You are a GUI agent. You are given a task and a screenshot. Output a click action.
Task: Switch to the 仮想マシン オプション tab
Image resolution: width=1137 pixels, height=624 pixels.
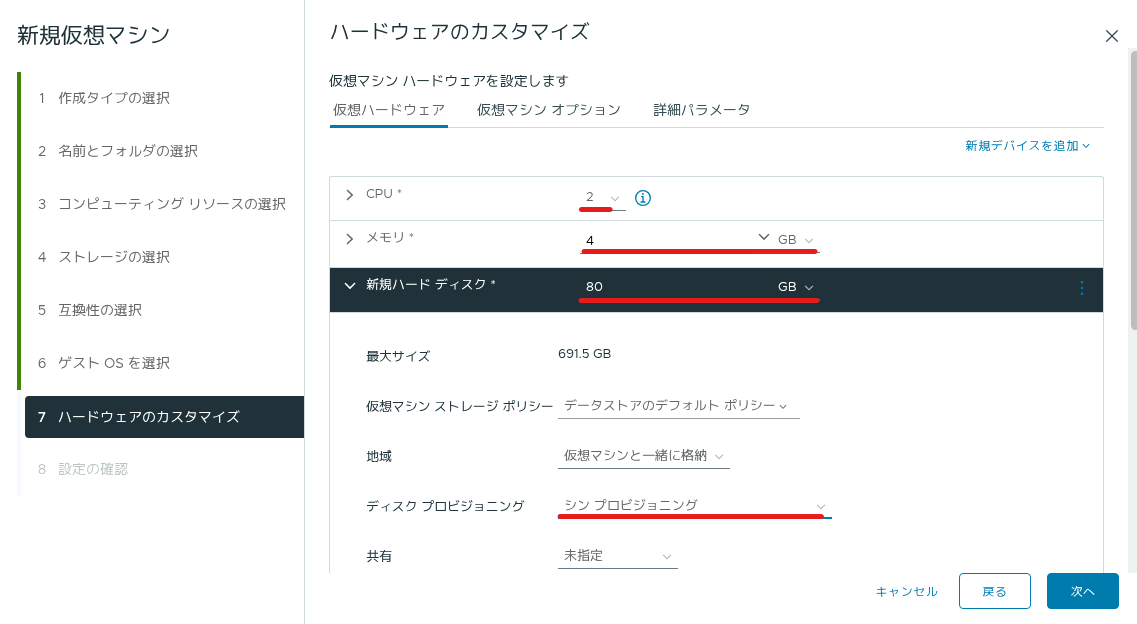coord(549,110)
